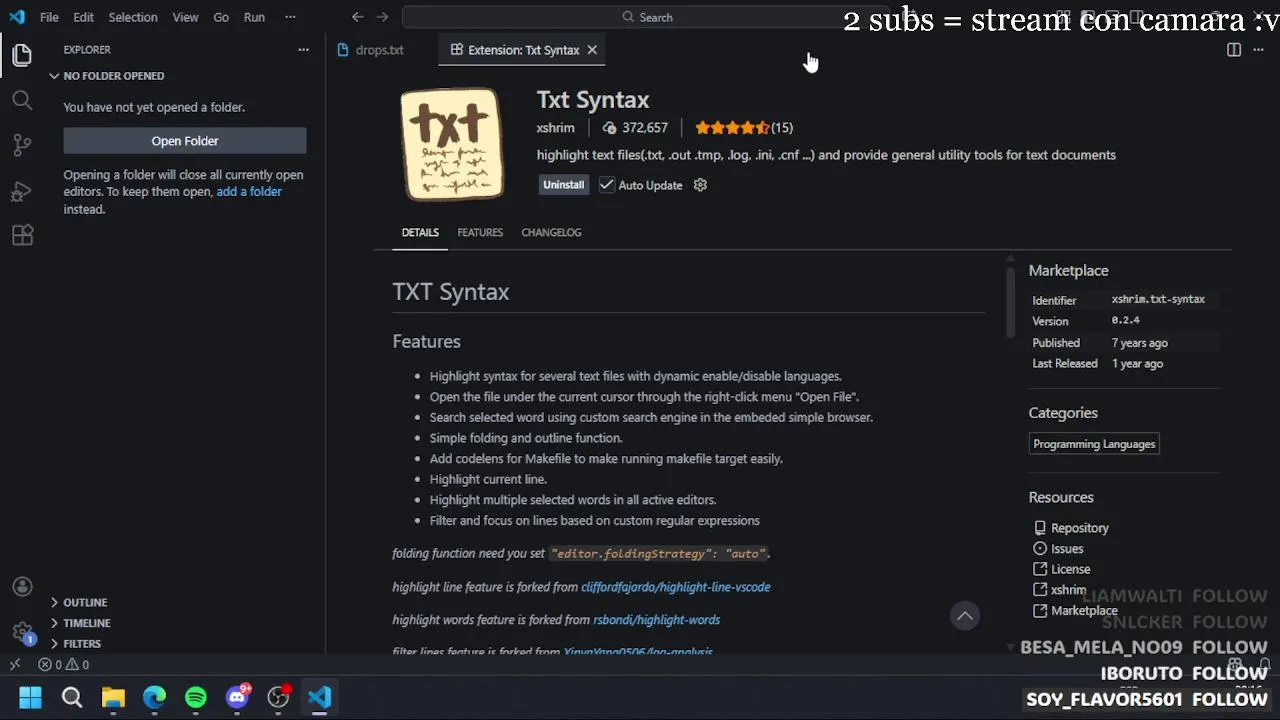
Task: Select the Features tab
Action: pyautogui.click(x=480, y=232)
